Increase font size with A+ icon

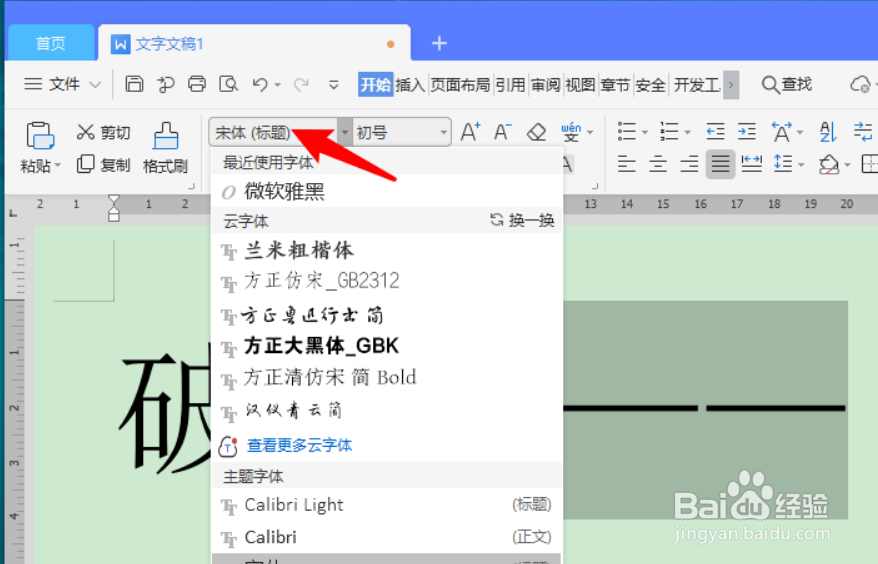pos(470,132)
